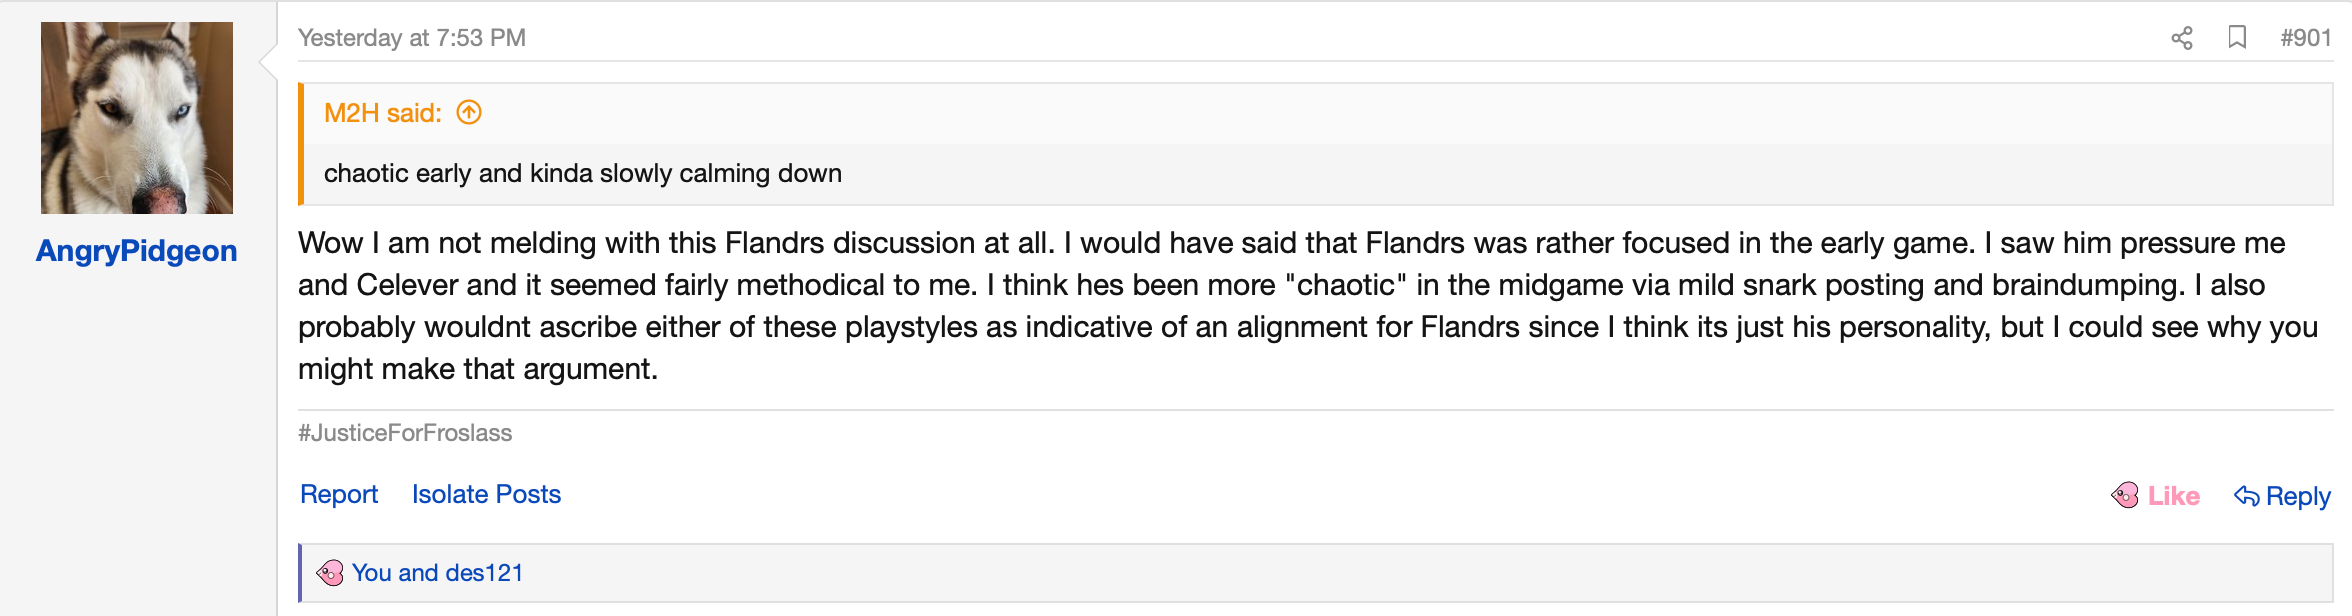Click the M2H said: quote header
Screen dimensions: 2352x616
point(383,113)
